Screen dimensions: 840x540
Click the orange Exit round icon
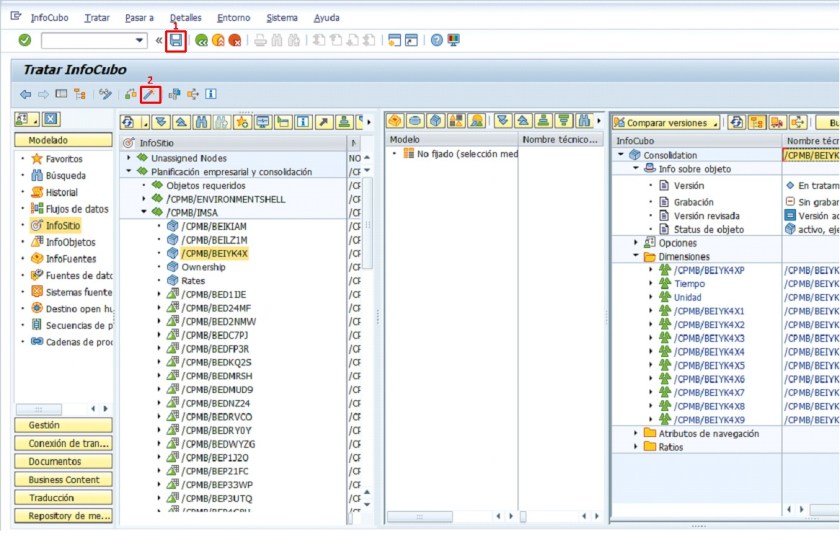pos(218,40)
